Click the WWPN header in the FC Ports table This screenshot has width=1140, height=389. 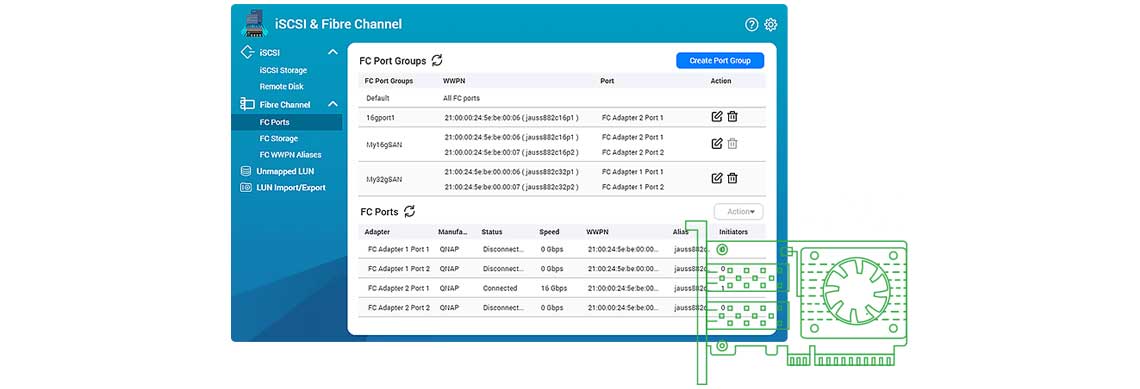coord(597,232)
